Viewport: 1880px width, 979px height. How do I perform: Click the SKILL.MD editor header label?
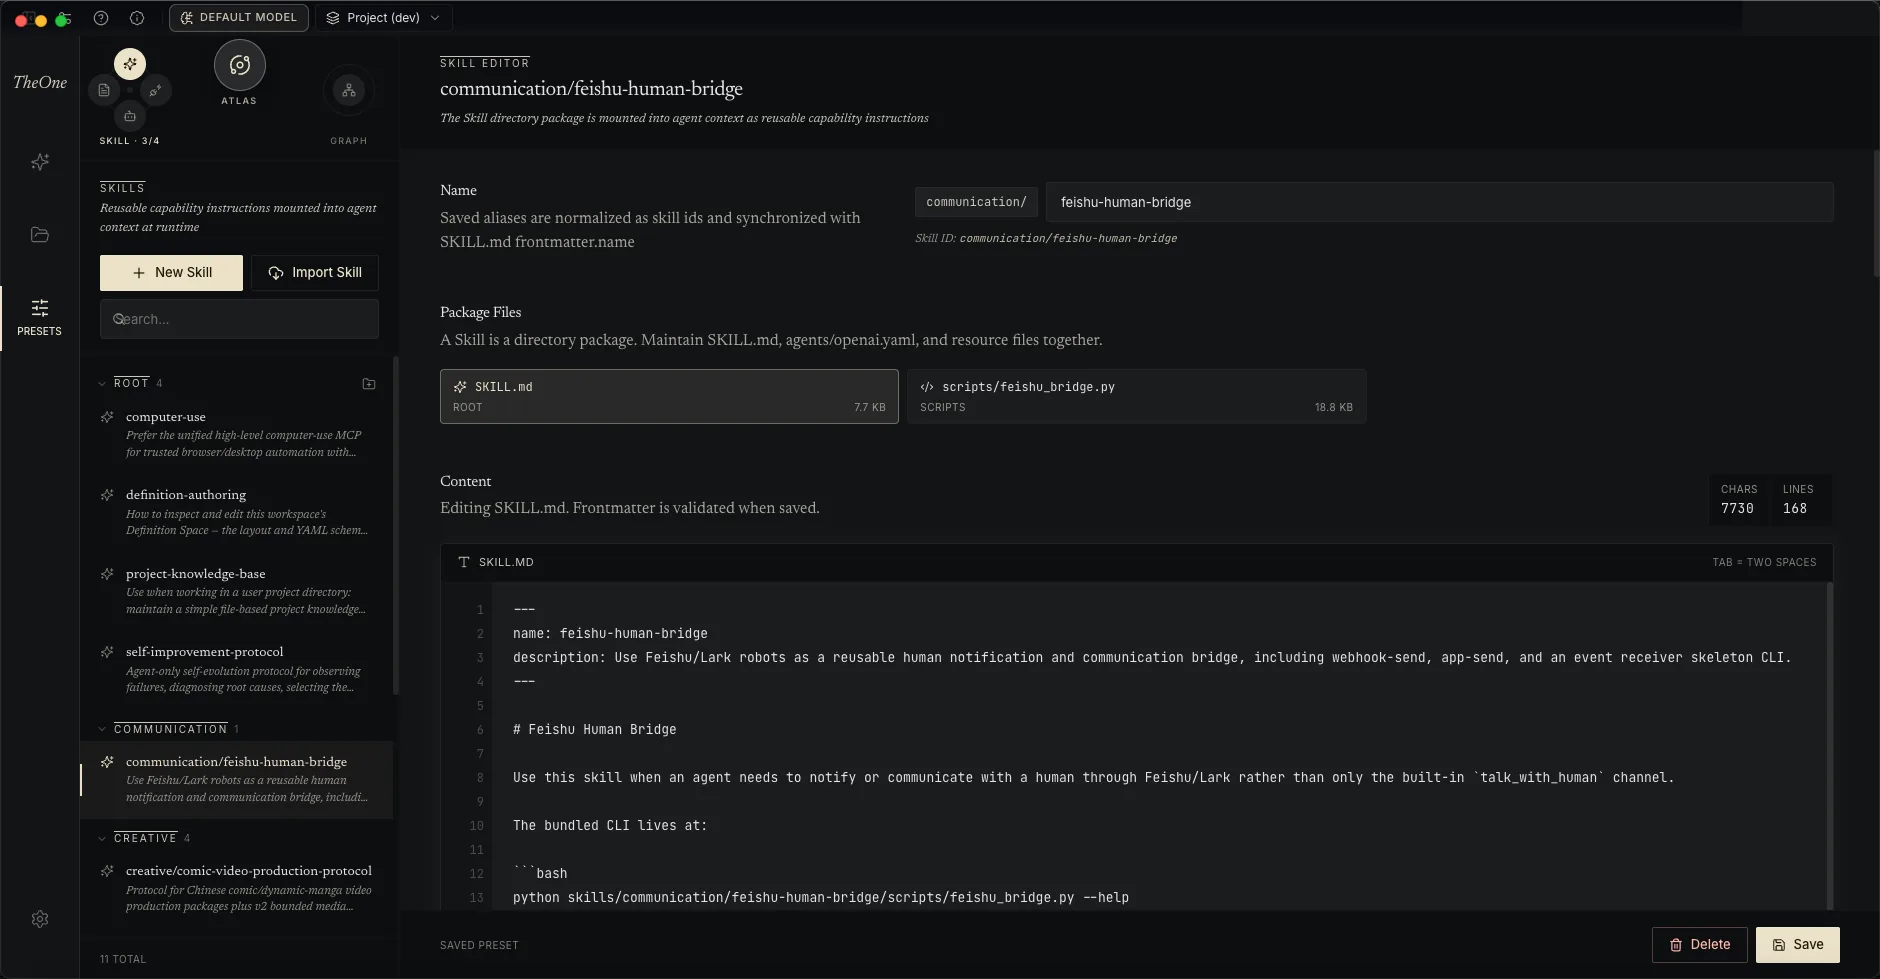pos(506,562)
